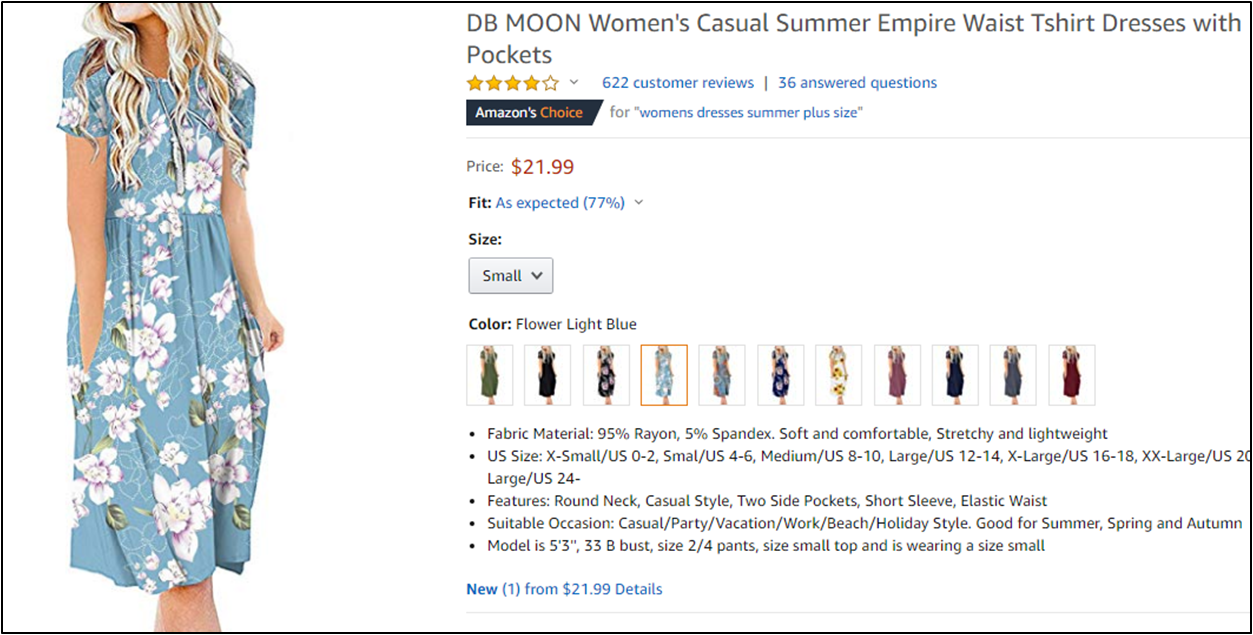Choose the white sunflower print dress swatch
The width and height of the screenshot is (1253, 635).
(838, 375)
